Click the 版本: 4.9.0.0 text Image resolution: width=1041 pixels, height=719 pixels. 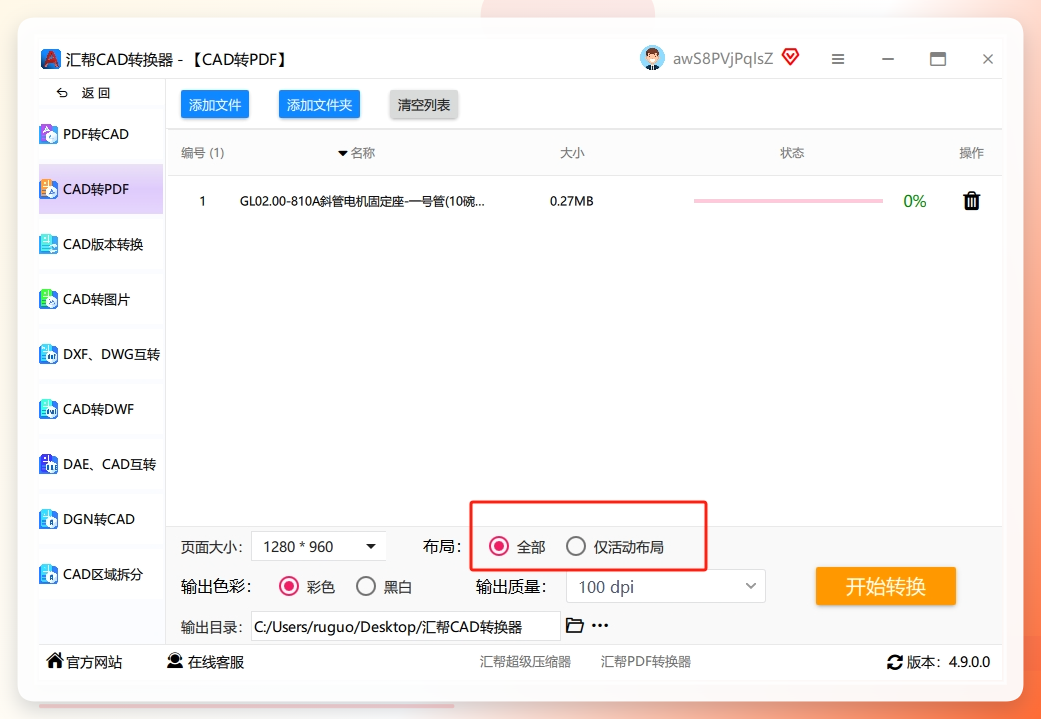click(x=949, y=662)
